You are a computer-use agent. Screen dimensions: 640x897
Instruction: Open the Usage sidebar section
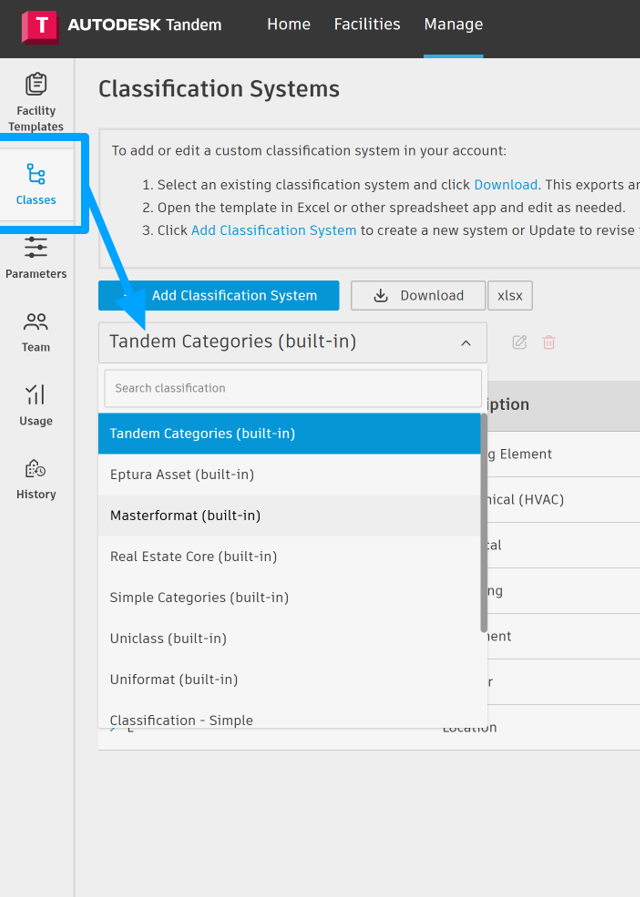coord(36,406)
